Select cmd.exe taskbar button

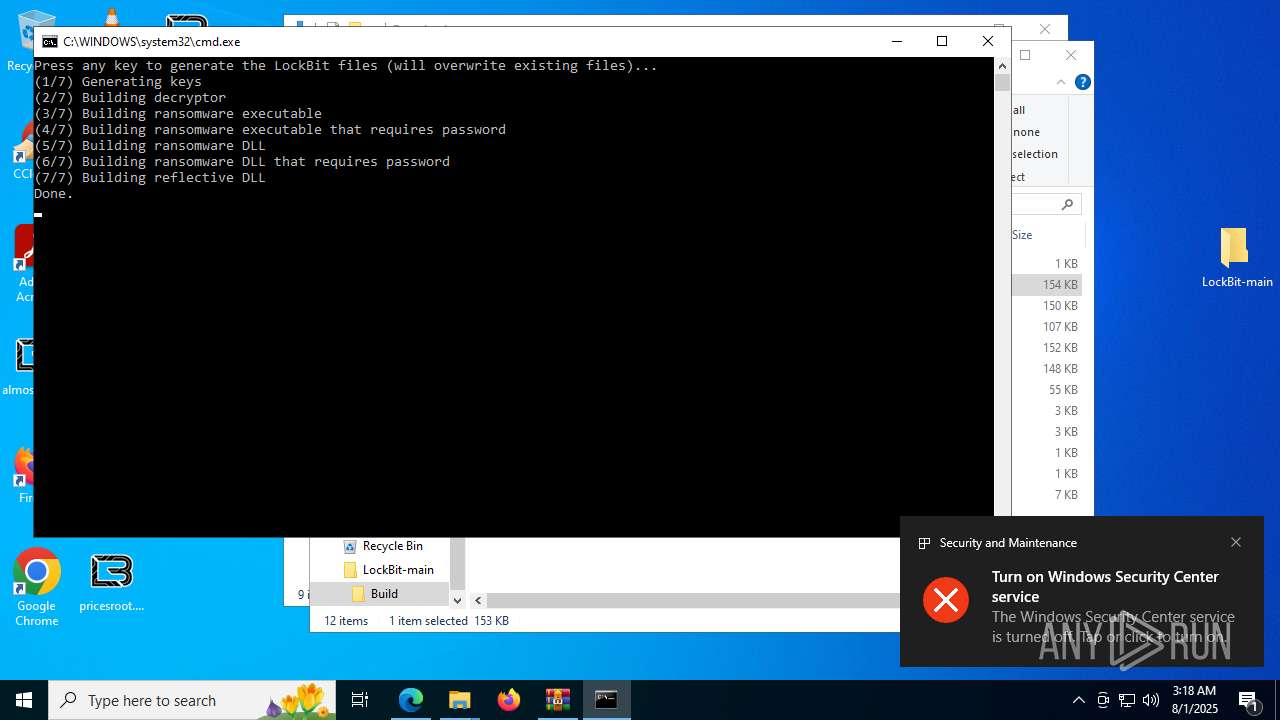607,700
